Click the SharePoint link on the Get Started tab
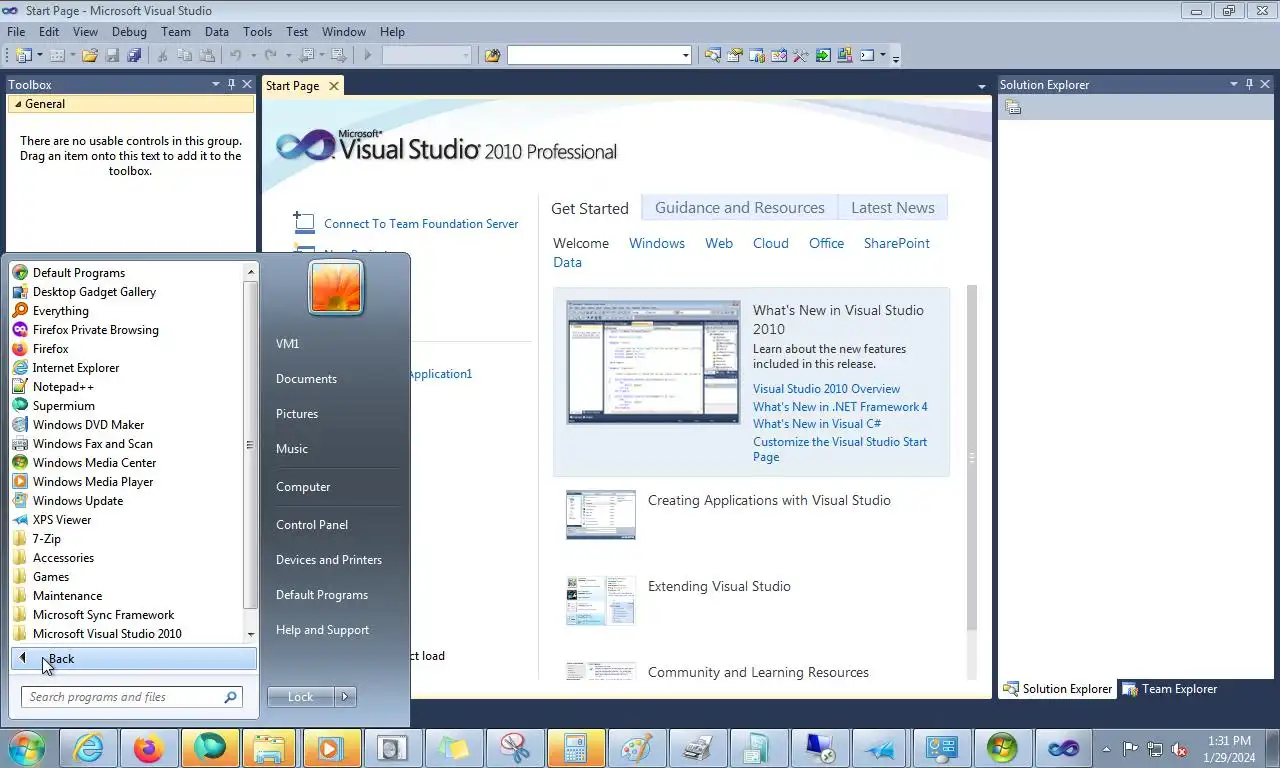 click(x=897, y=243)
